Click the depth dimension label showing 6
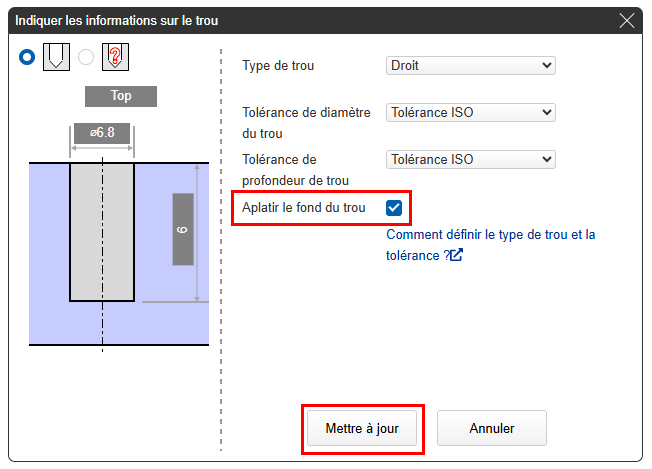This screenshot has height=469, width=652. (182, 229)
